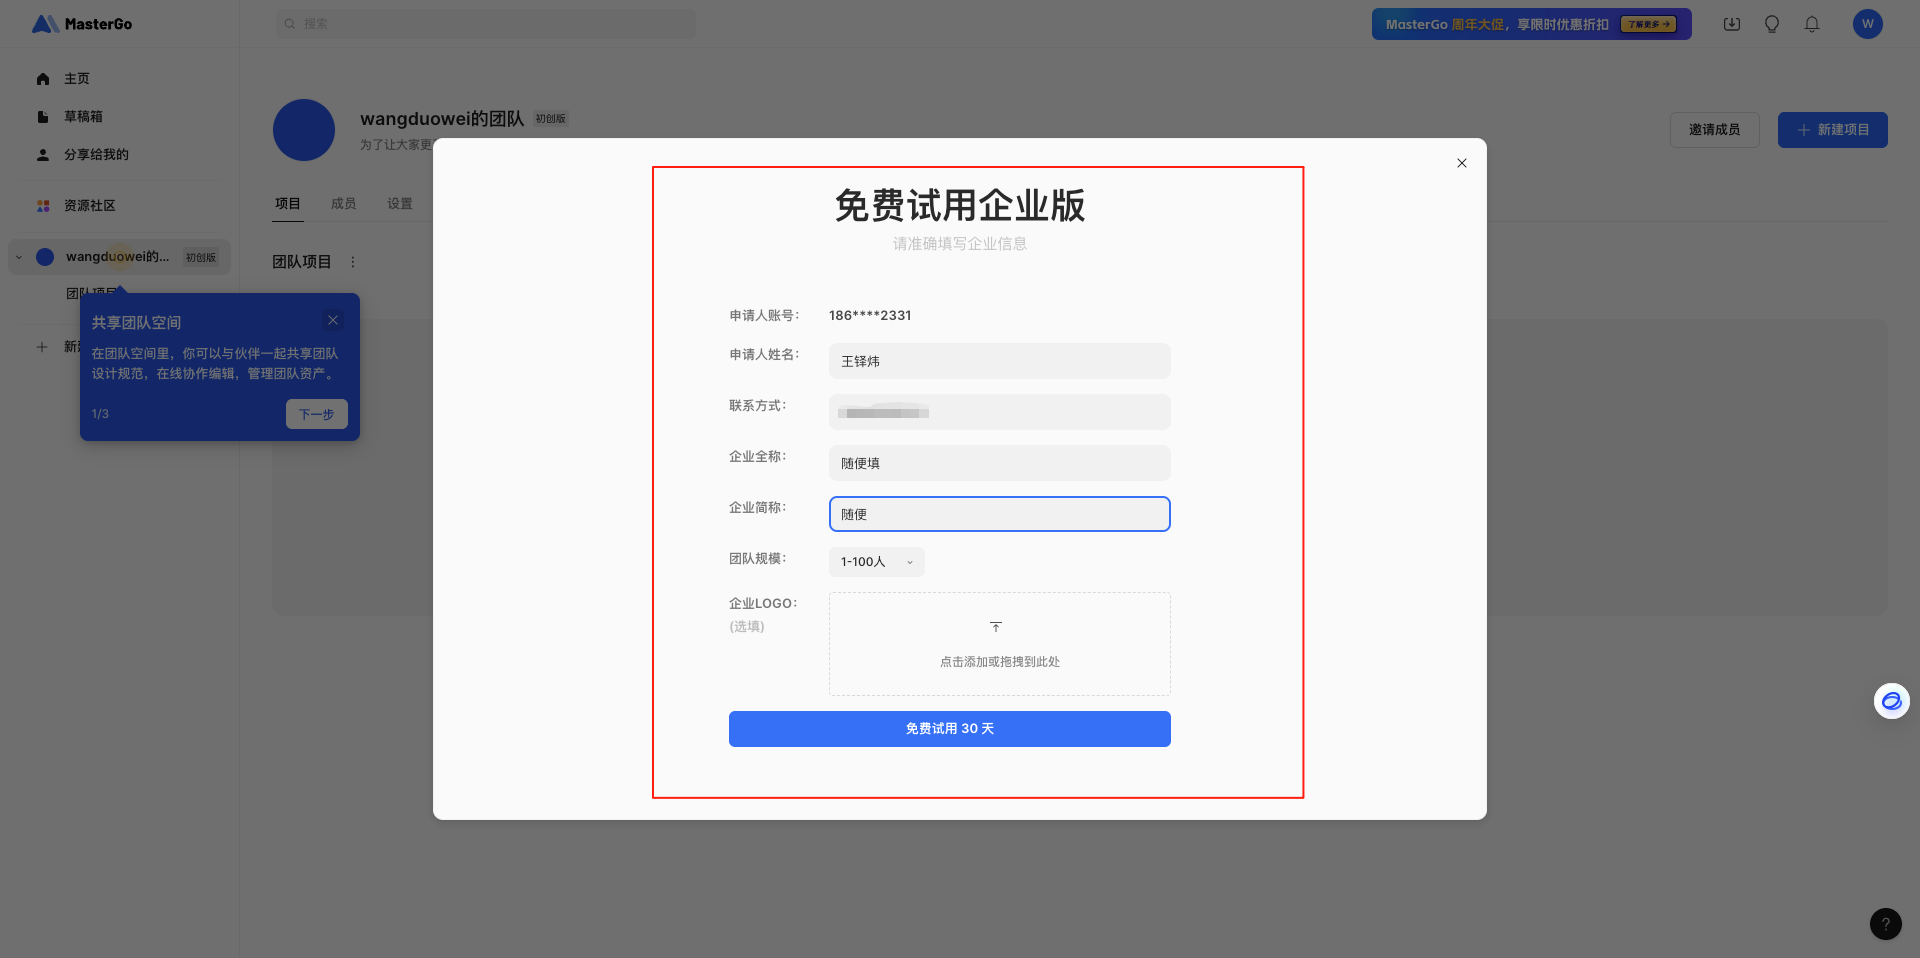Image resolution: width=1920 pixels, height=958 pixels.
Task: Open 资源社区 in the sidebar
Action: click(89, 206)
